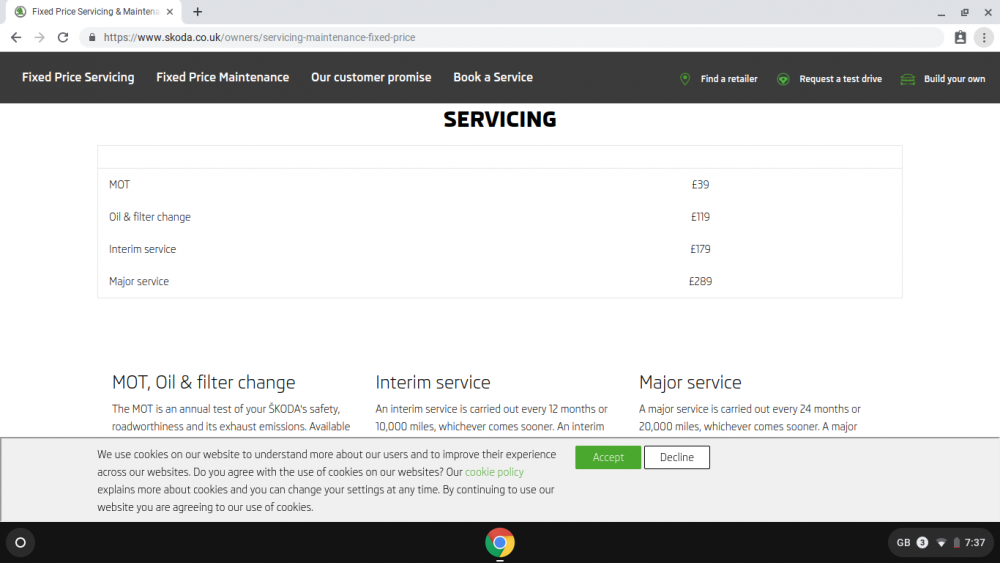This screenshot has width=1000, height=563.
Task: Select Book a Service in navigation
Action: click(x=493, y=77)
